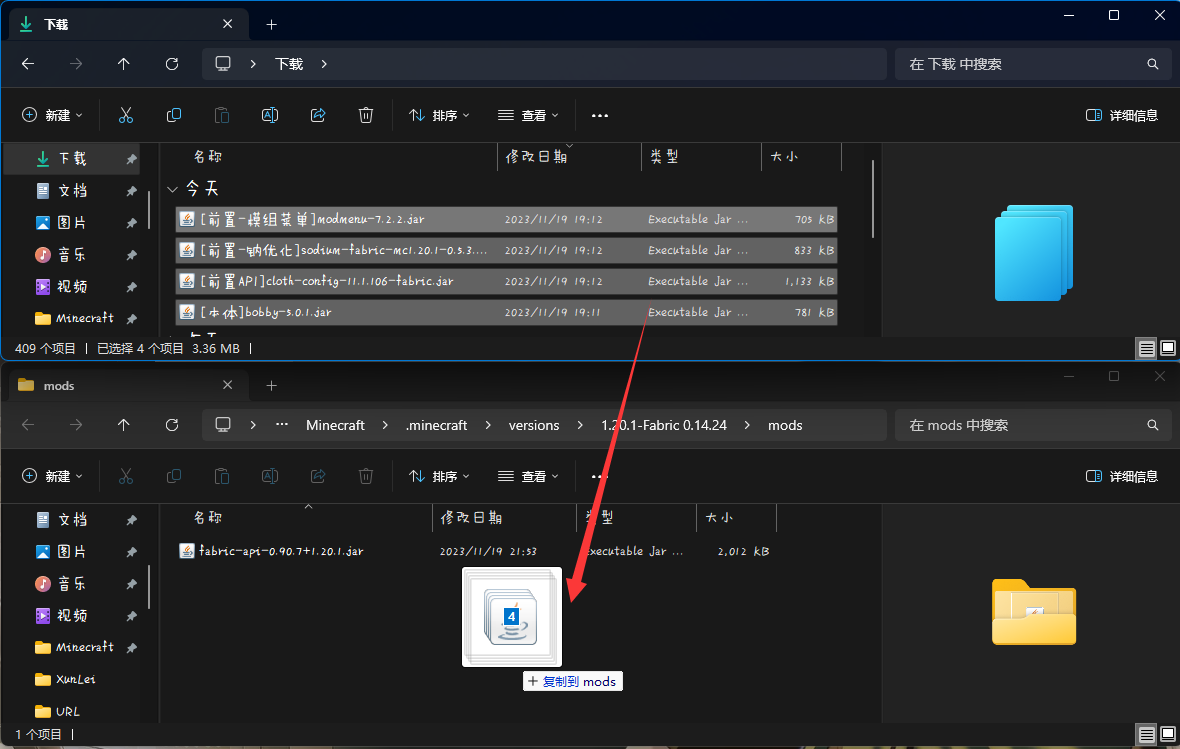Refresh the Downloads folder view
Screen dimensions: 1180x749
[x=172, y=64]
